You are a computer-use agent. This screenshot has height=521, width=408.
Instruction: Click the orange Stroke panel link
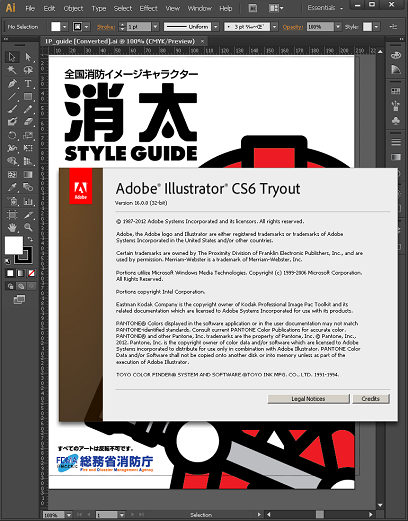[106, 27]
